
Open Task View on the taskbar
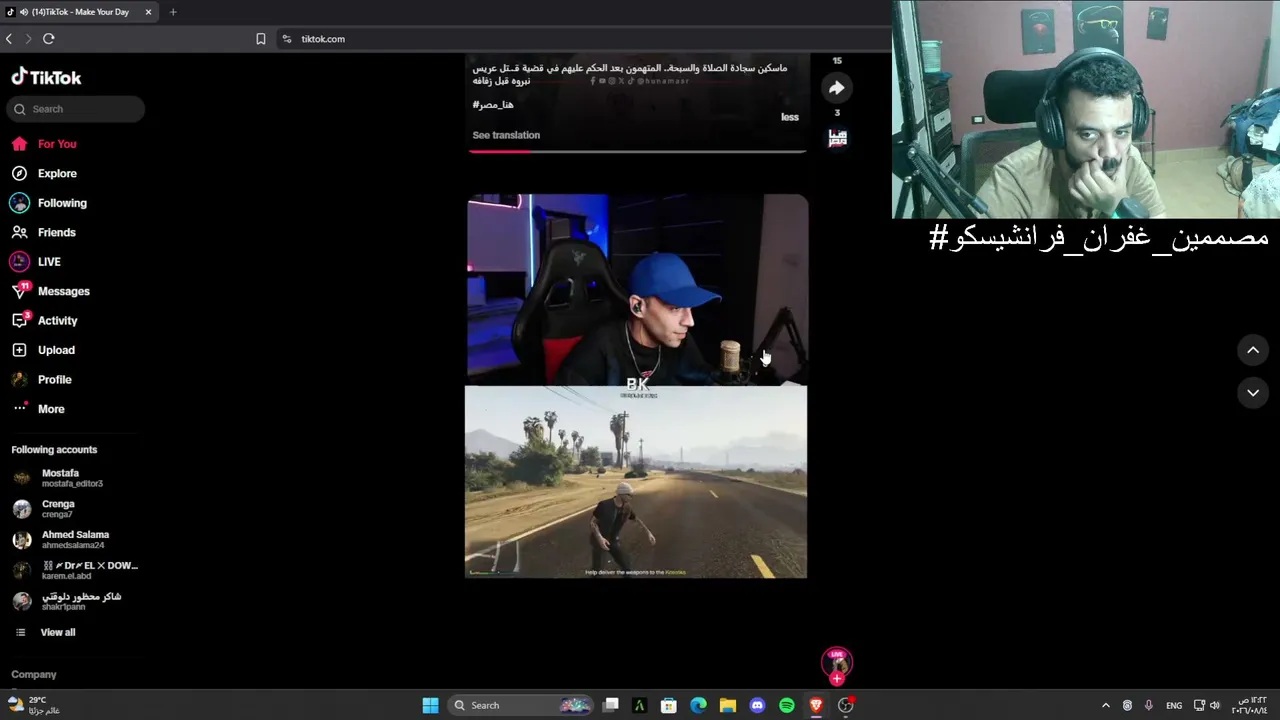pos(611,705)
